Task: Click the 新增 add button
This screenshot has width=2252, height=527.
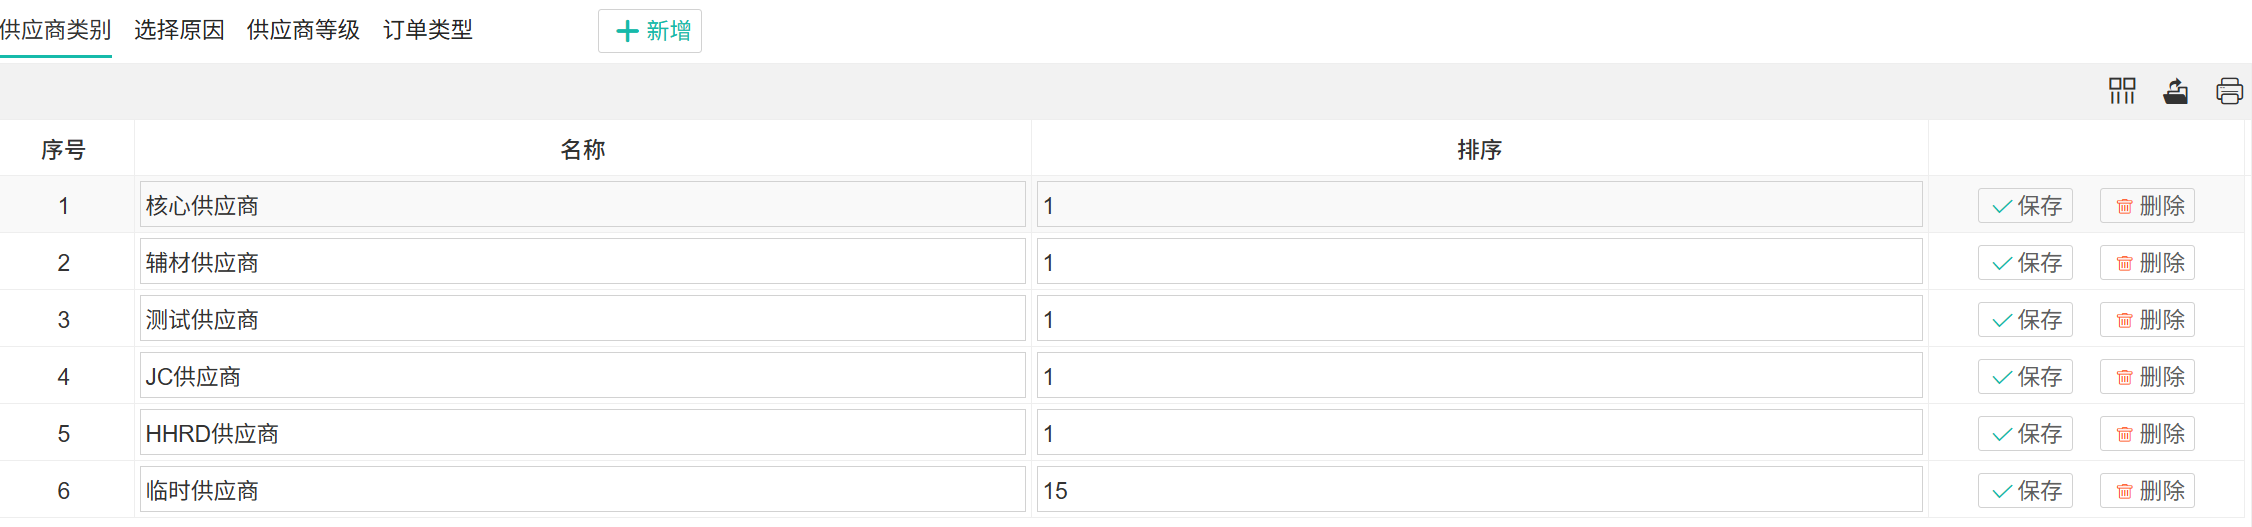Action: (x=650, y=31)
